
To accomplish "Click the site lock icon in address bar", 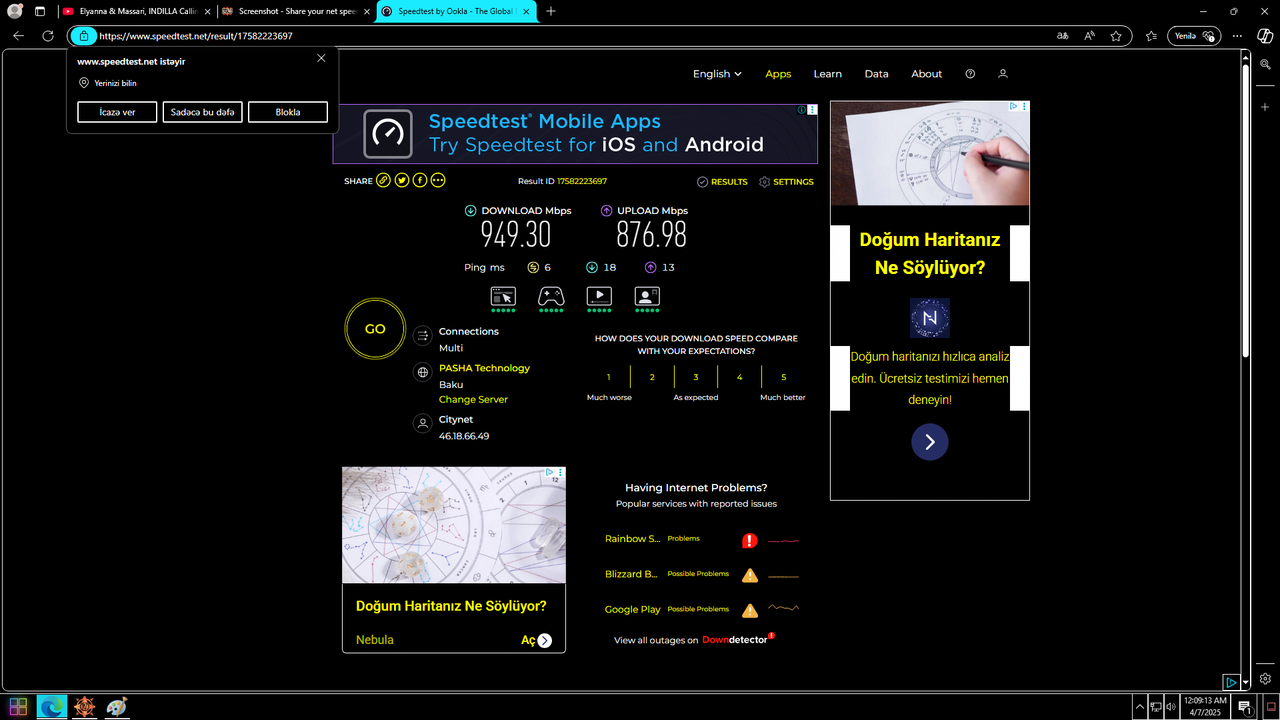I will coord(83,36).
